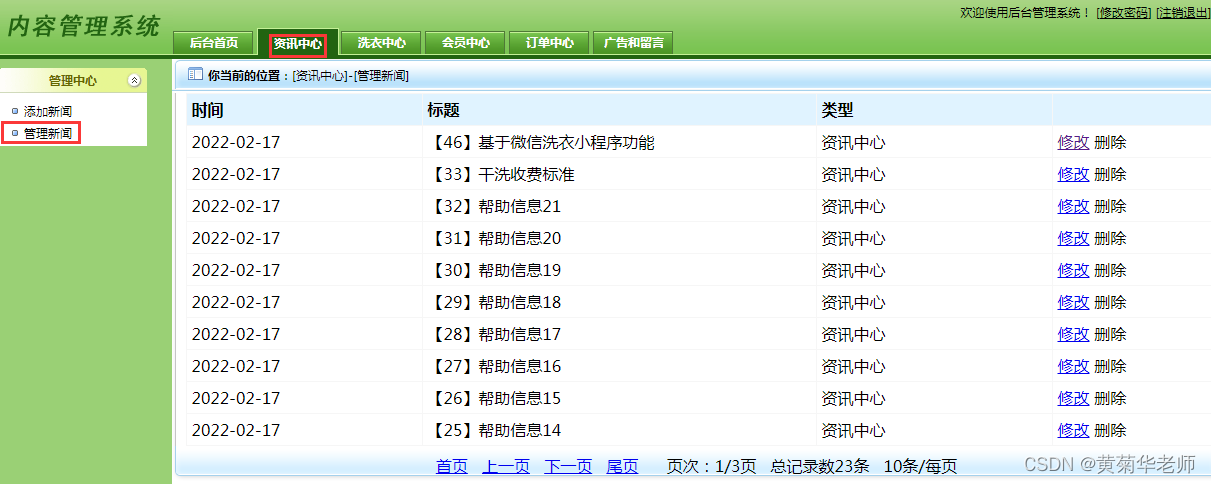The image size is (1211, 484).
Task: Click 删除 for 【31】帮助信息20
Action: tap(1110, 238)
